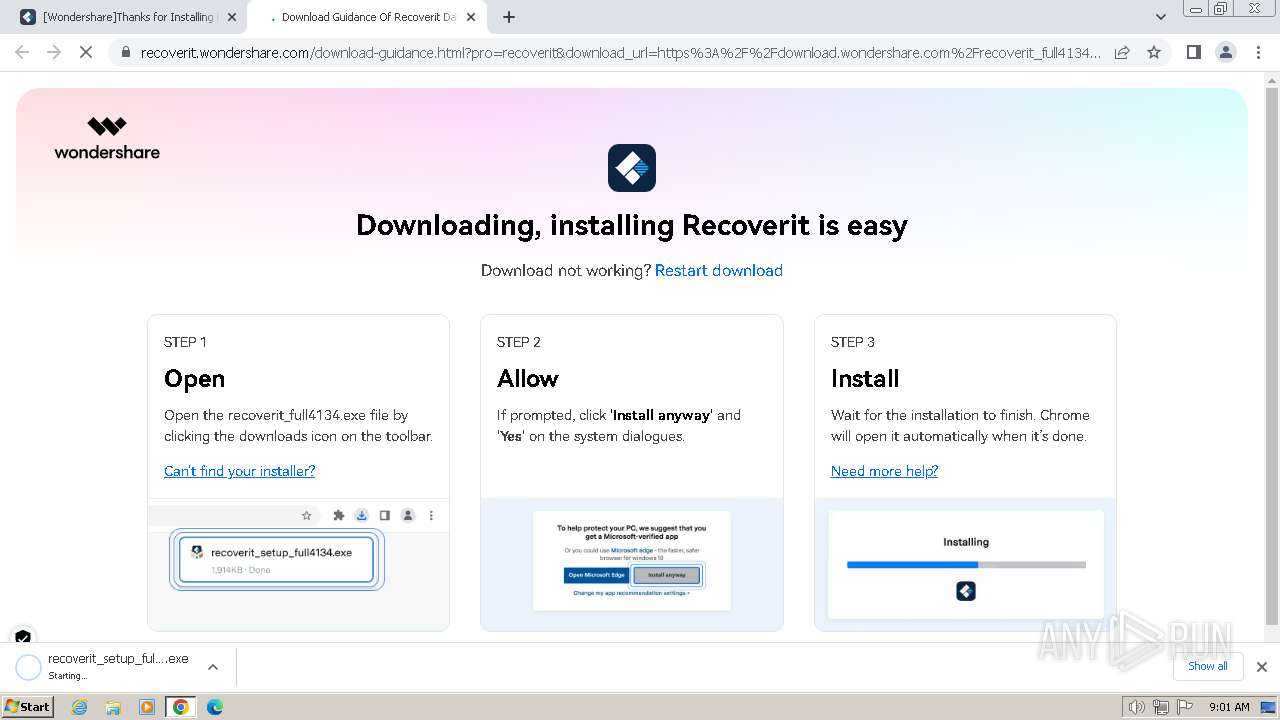Click the shield privacy badge icon
Image resolution: width=1280 pixels, height=720 pixels.
coord(23,637)
